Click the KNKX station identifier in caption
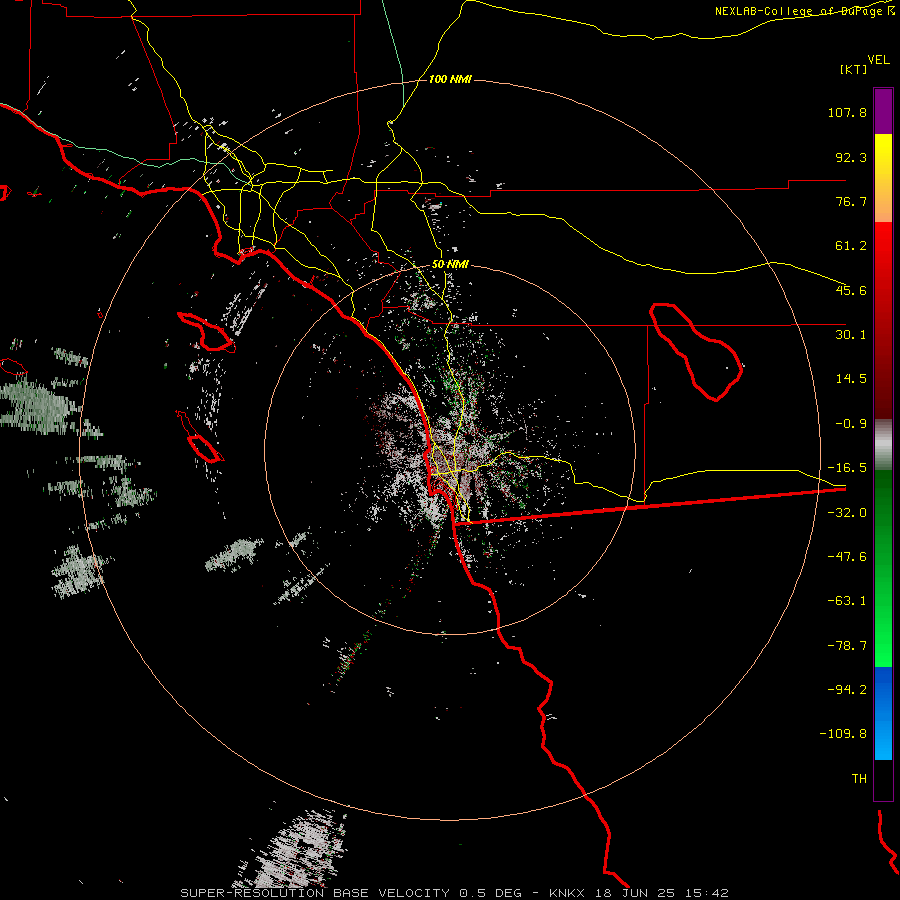900x900 pixels. coord(567,893)
